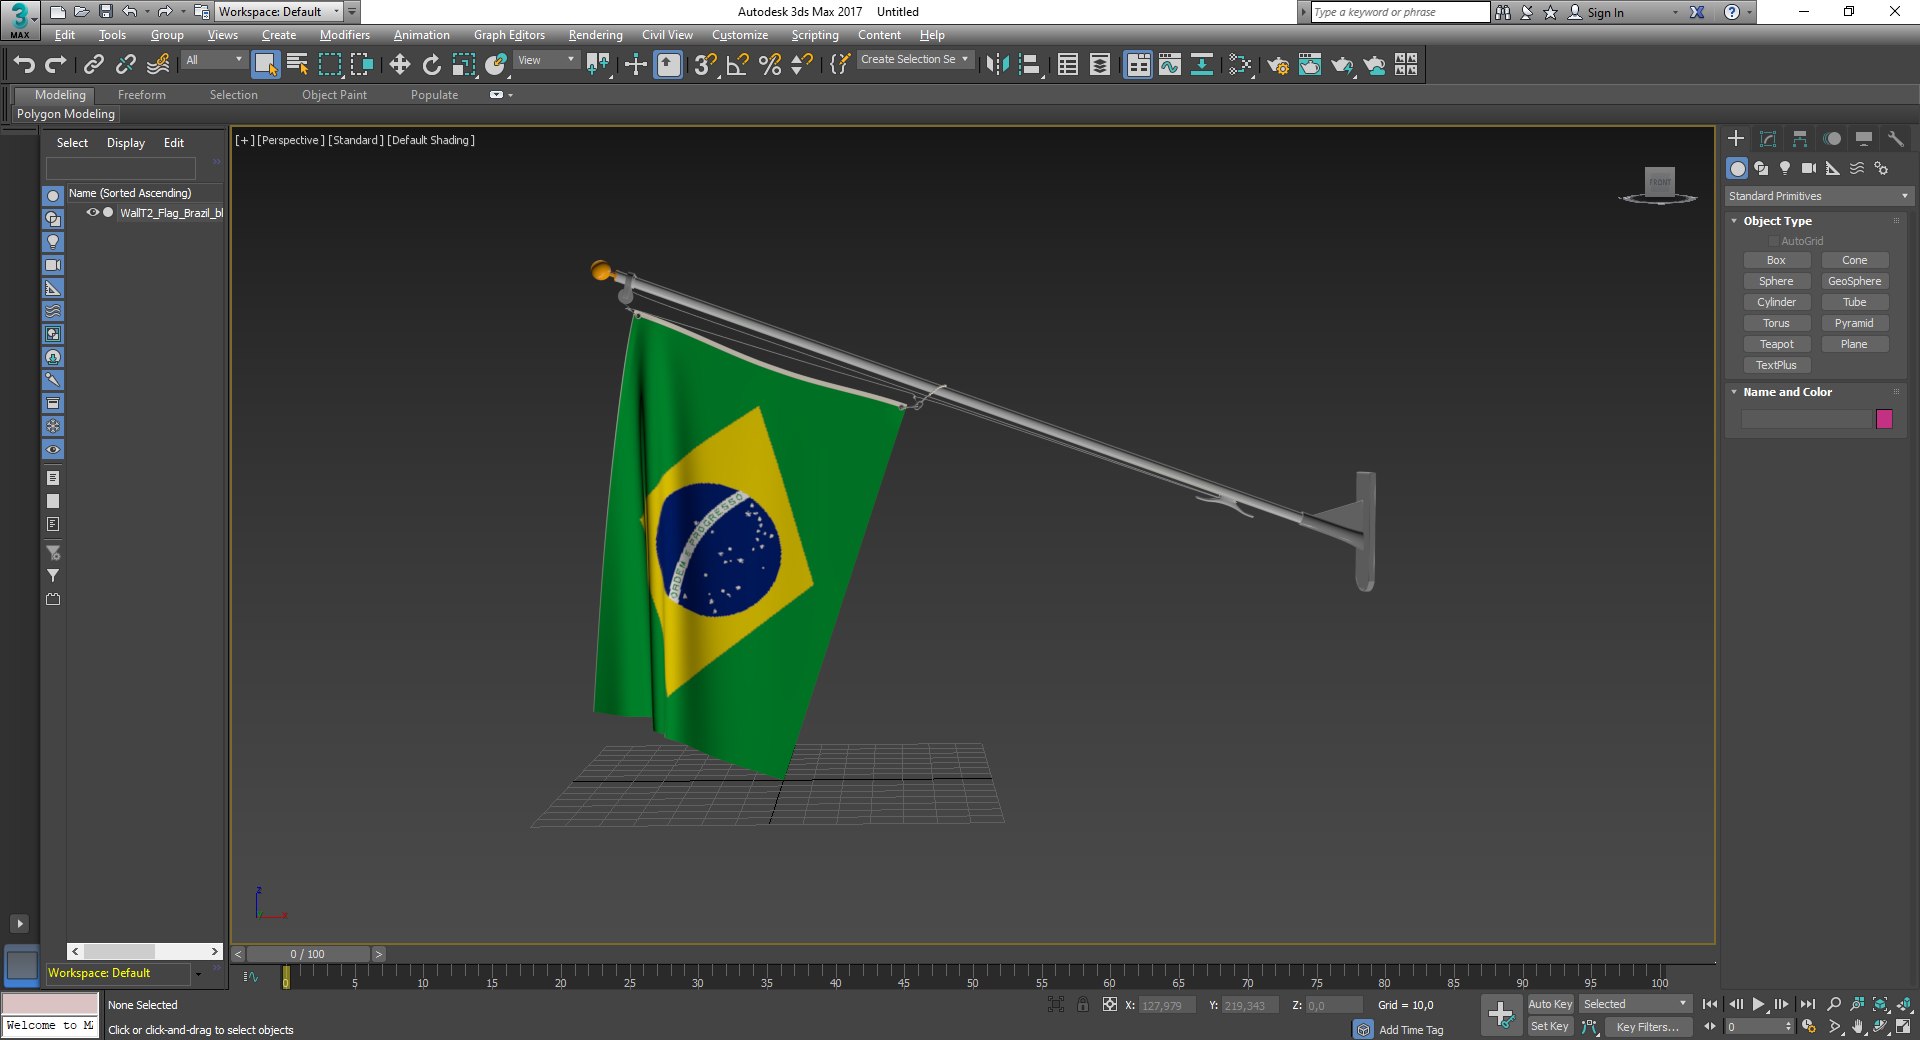Toggle Window/Crossing selection mode
The image size is (1920, 1040).
[362, 65]
